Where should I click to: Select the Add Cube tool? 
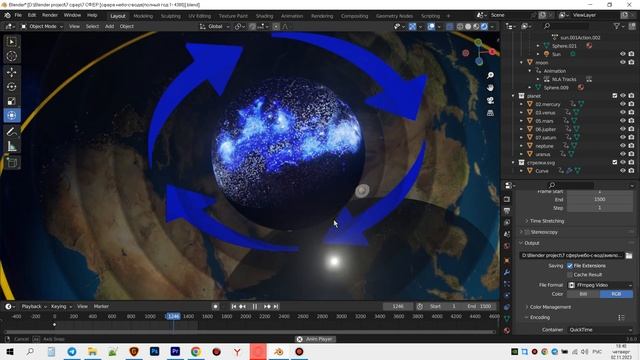coord(11,162)
